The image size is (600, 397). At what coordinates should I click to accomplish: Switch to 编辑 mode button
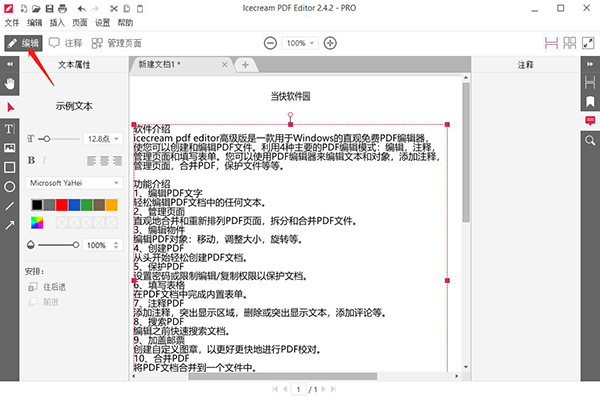(23, 43)
